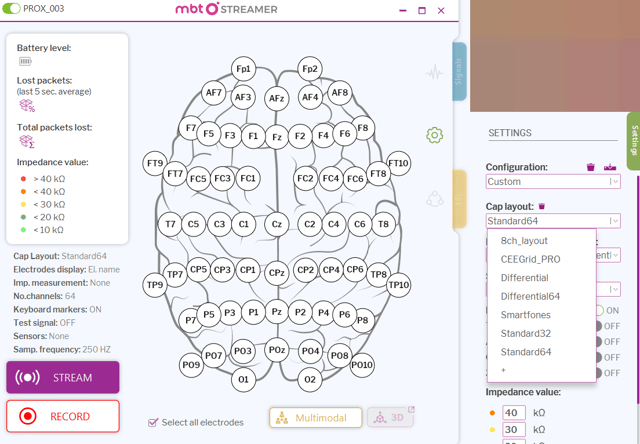Select the Fp2 electrode
Screen dimensions: 640x444
[310, 69]
